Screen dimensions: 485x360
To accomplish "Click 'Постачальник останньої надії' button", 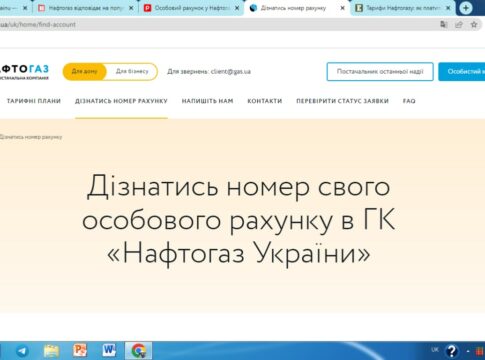I will point(380,72).
